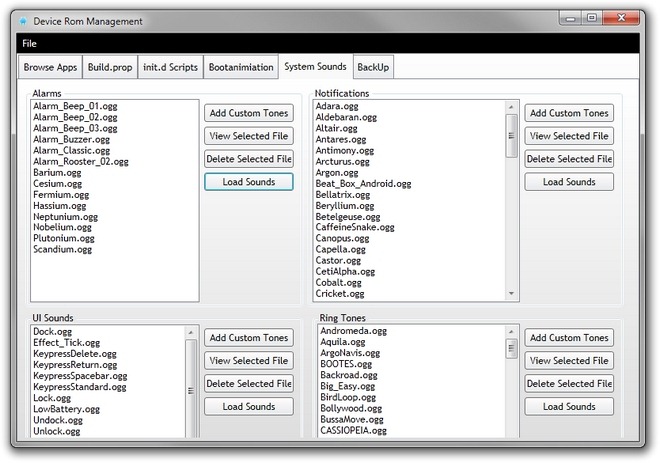Select Dock.ogg in UI Sounds
The height and width of the screenshot is (463, 660).
tap(53, 331)
